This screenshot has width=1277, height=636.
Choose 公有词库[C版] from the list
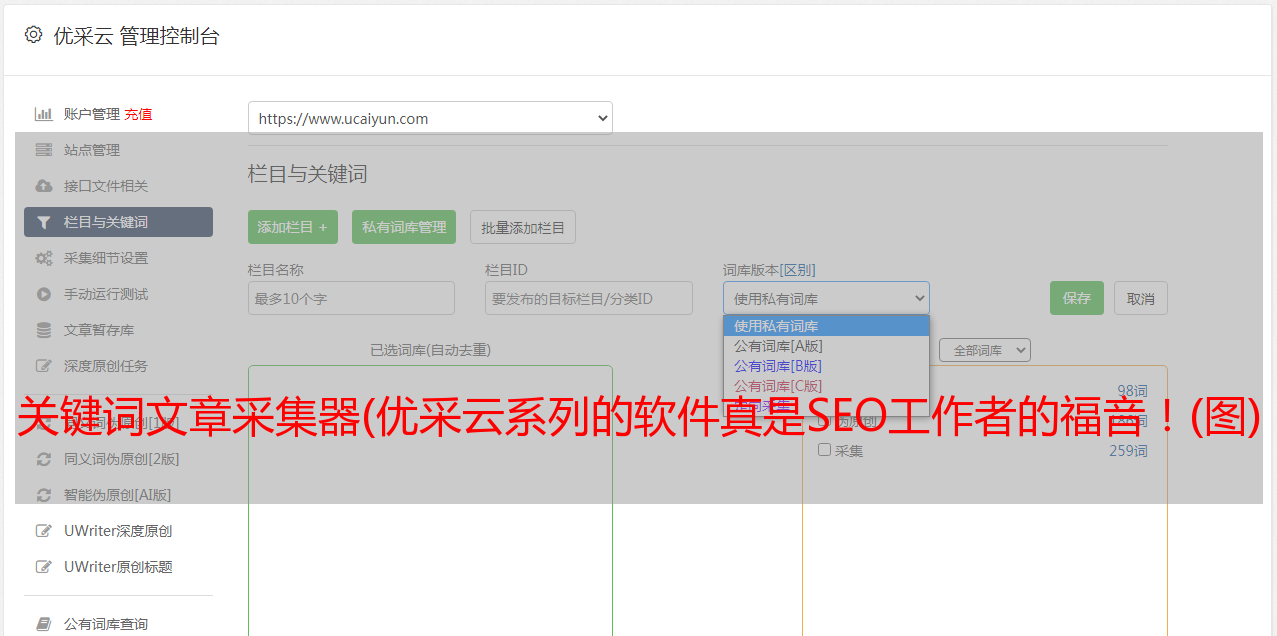[x=826, y=386]
